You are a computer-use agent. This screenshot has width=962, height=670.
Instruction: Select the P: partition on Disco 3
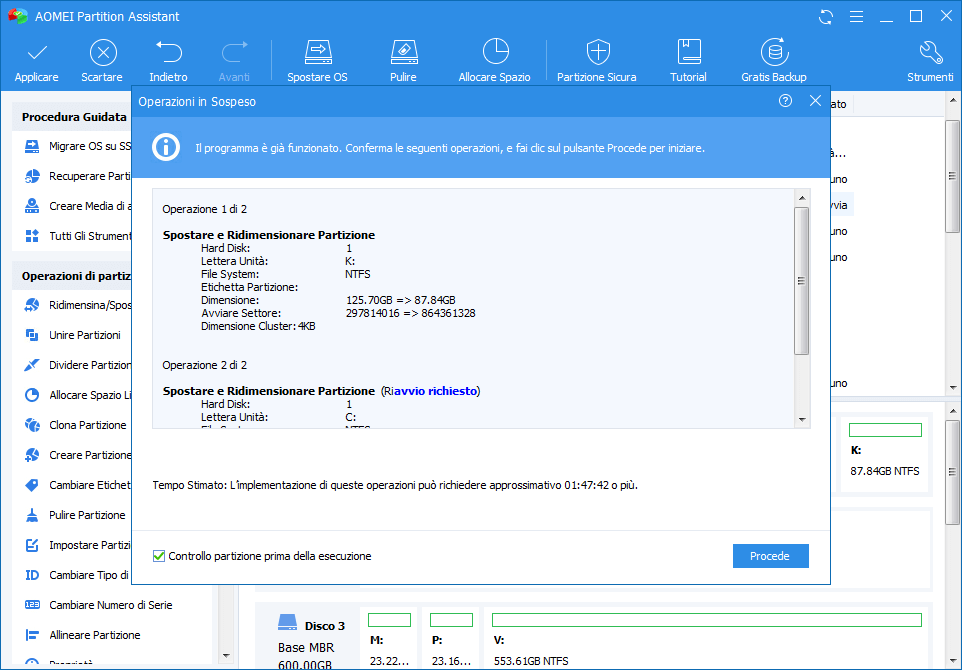coord(451,639)
